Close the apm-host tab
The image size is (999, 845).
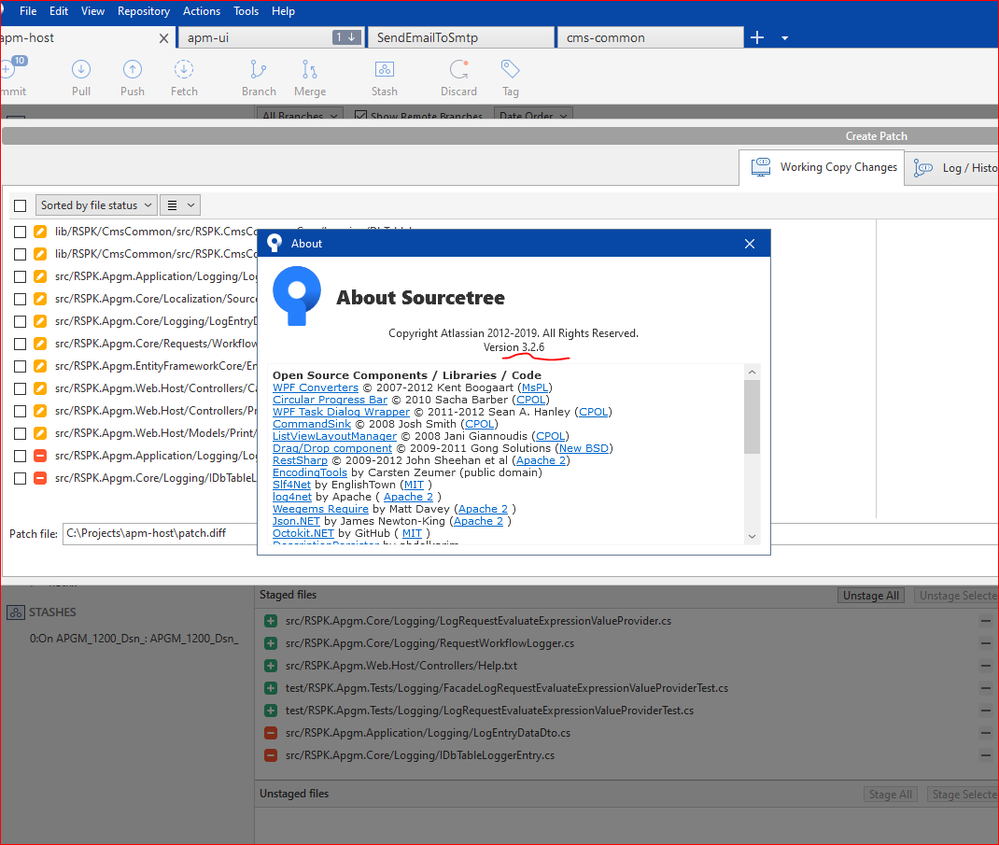[x=164, y=38]
